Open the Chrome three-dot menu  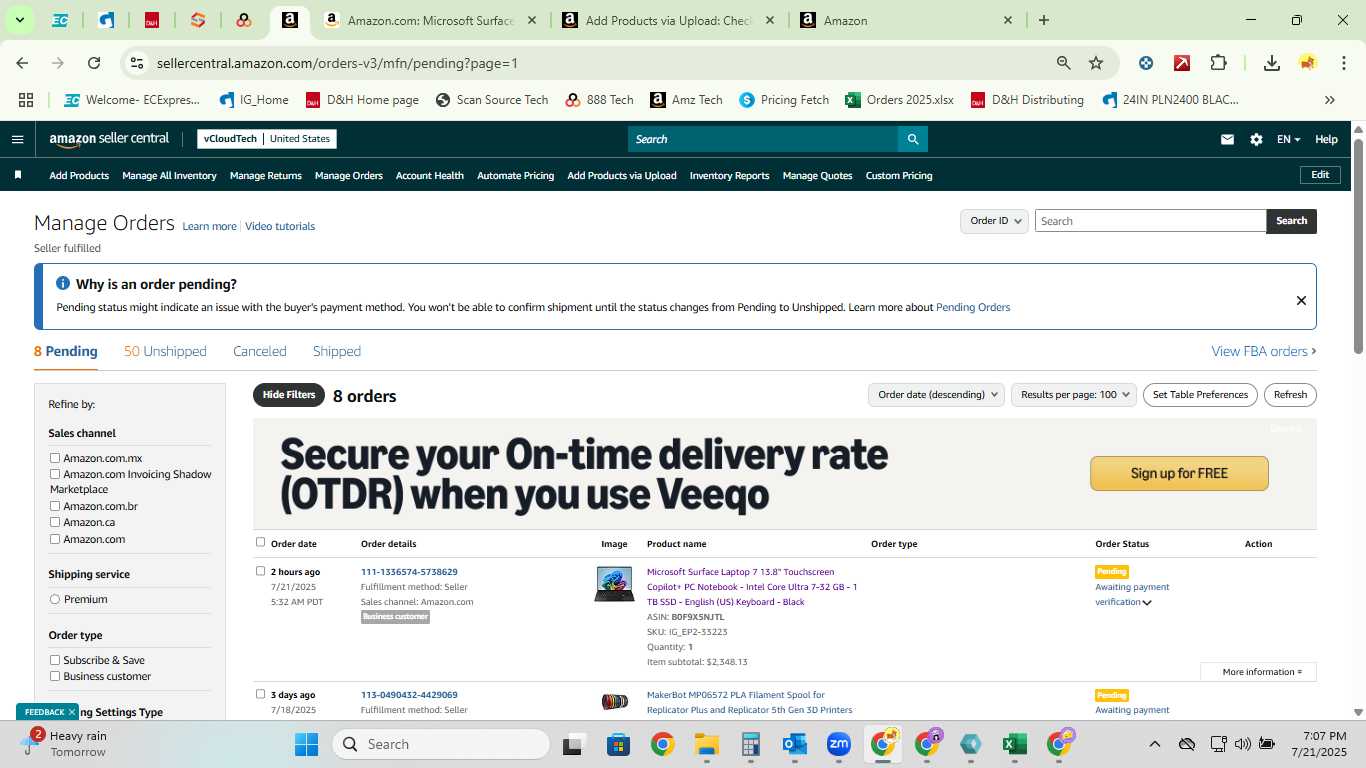(x=1342, y=63)
